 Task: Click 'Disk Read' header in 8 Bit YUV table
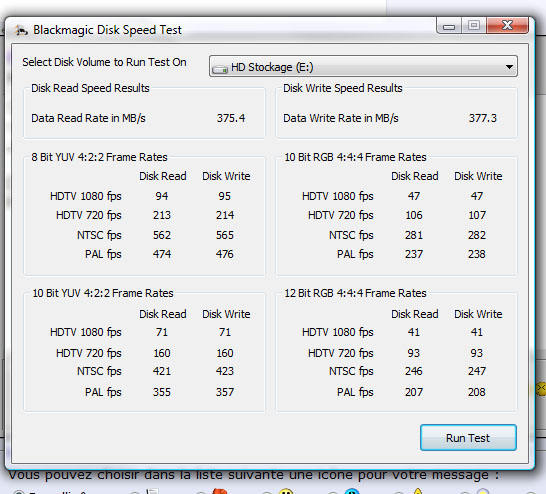tap(163, 176)
